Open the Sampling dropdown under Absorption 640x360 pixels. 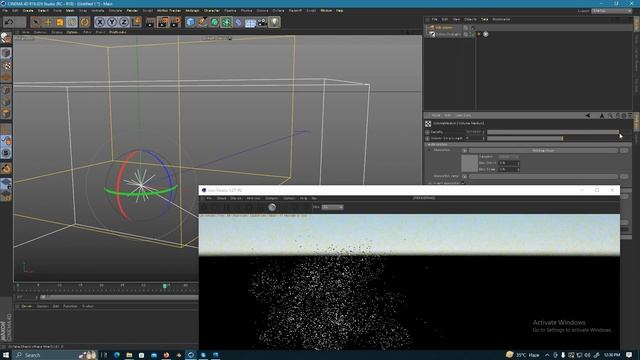point(509,157)
